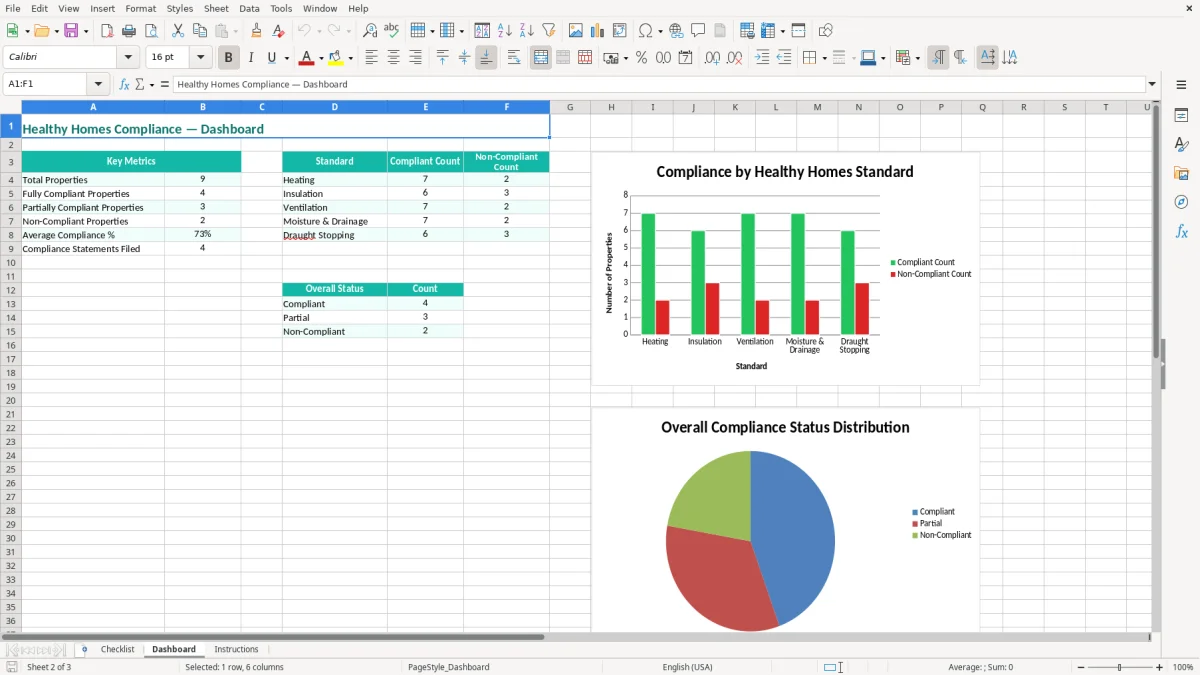The height and width of the screenshot is (675, 1200).
Task: Click the Print icon
Action: 129,31
